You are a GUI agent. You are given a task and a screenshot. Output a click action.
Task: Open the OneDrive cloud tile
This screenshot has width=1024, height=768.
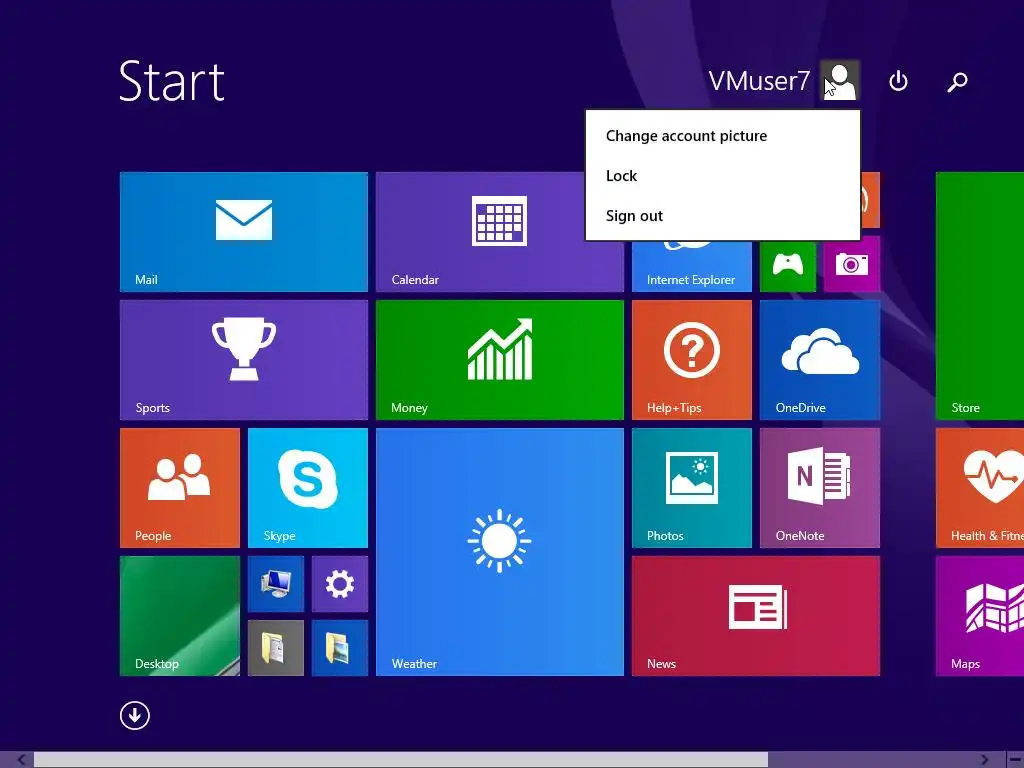point(820,360)
